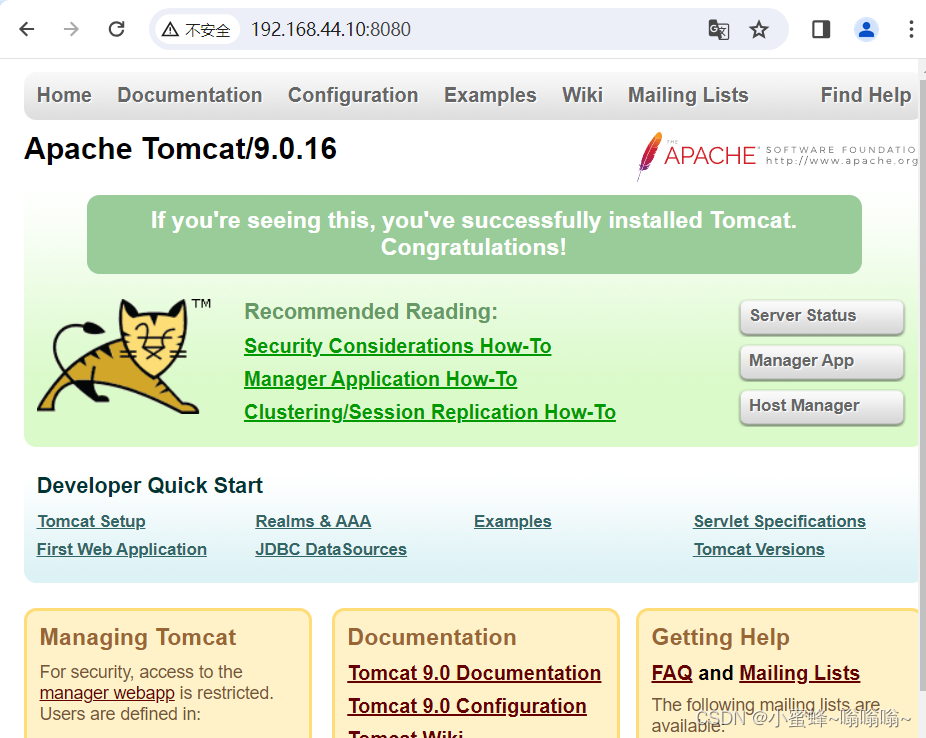Open the Chrome three-dot menu
This screenshot has height=738, width=926.
click(911, 29)
